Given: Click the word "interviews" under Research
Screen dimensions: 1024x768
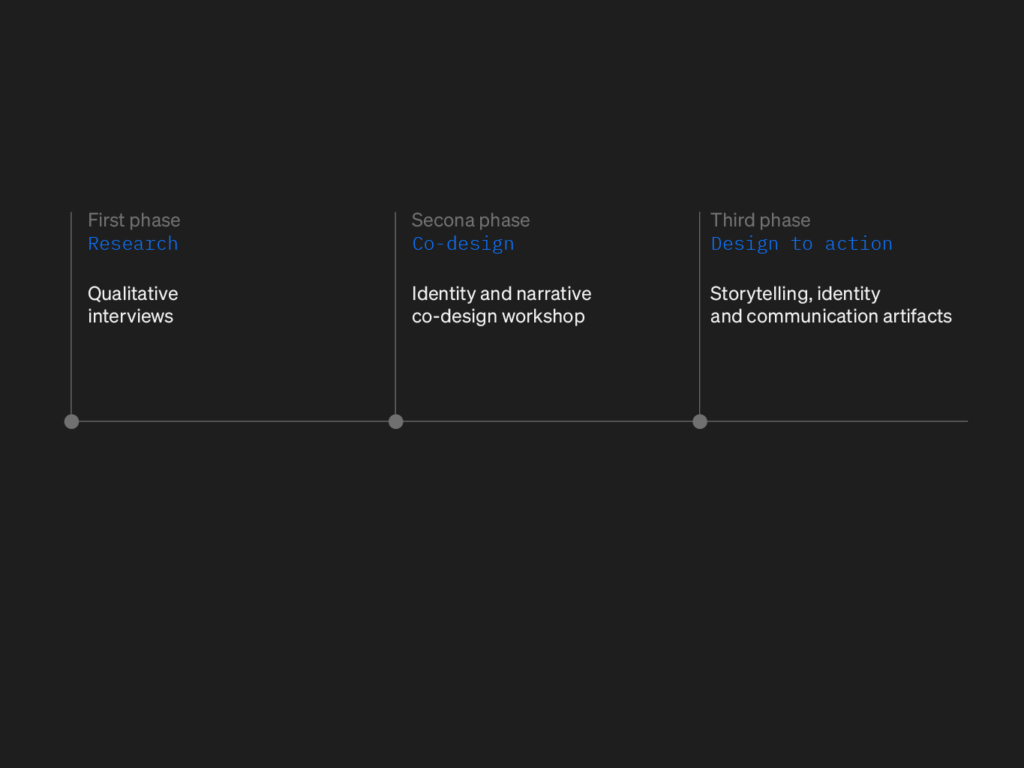Looking at the screenshot, I should click(131, 317).
